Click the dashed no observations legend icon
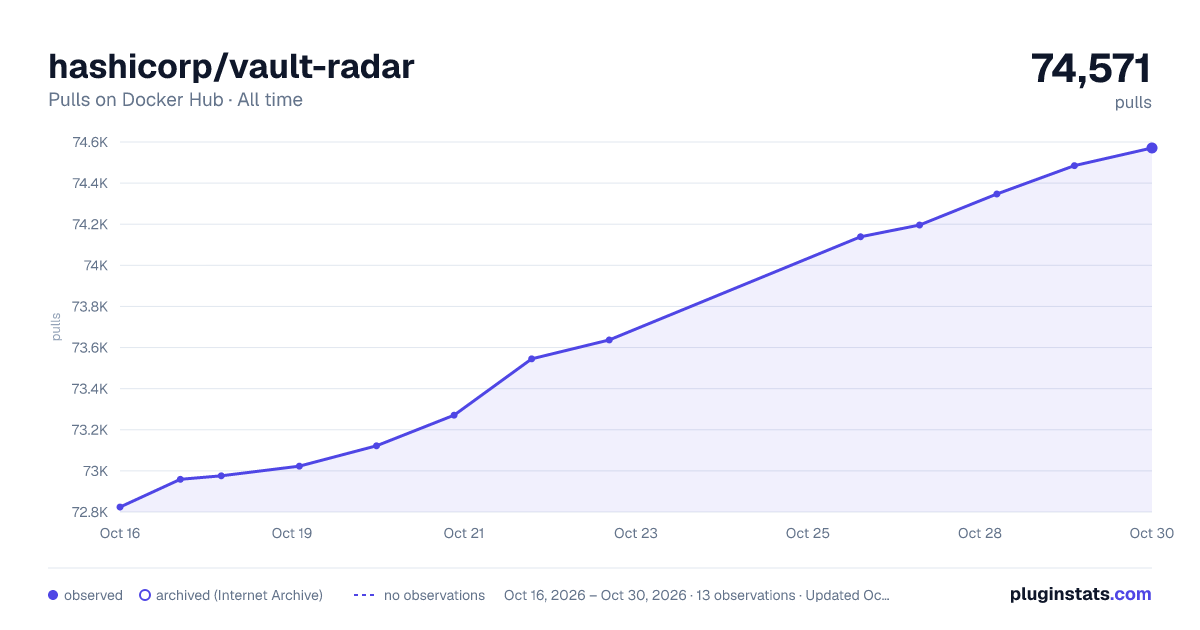The image size is (1200, 630). [x=364, y=595]
